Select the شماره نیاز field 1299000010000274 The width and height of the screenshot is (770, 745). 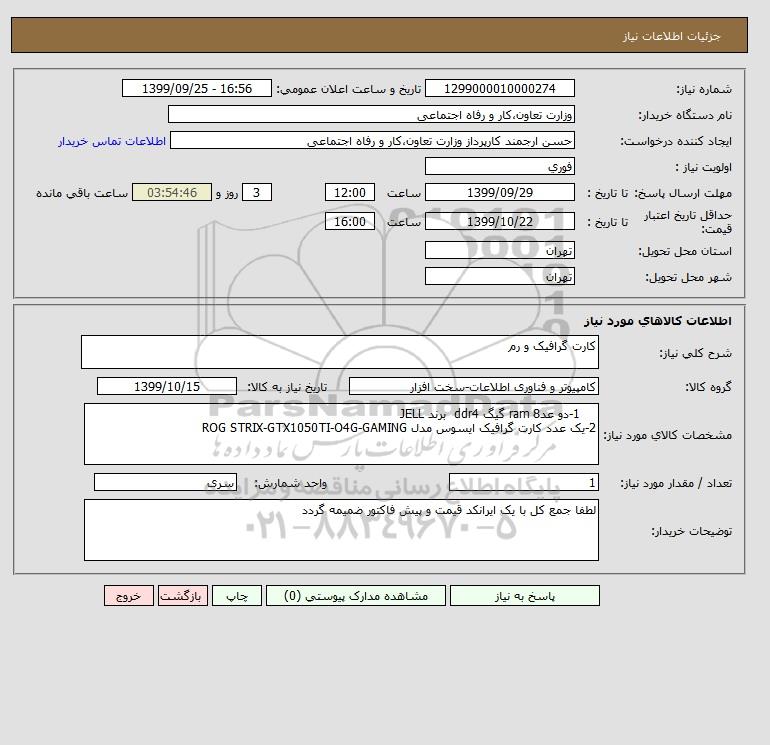point(499,88)
